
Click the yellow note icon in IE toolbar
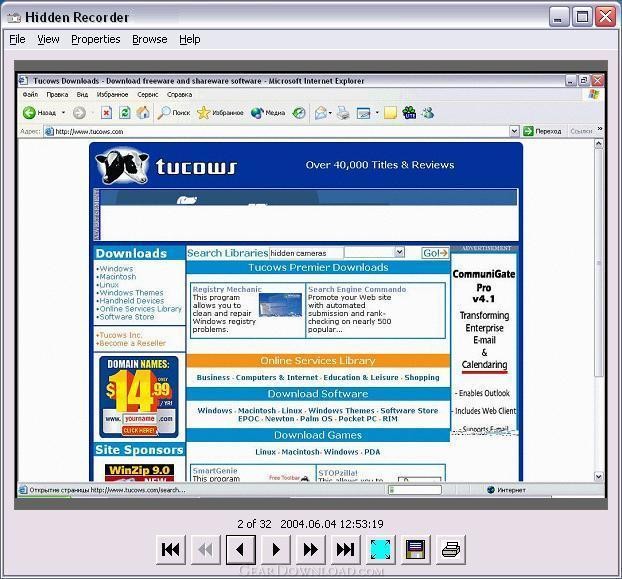390,113
